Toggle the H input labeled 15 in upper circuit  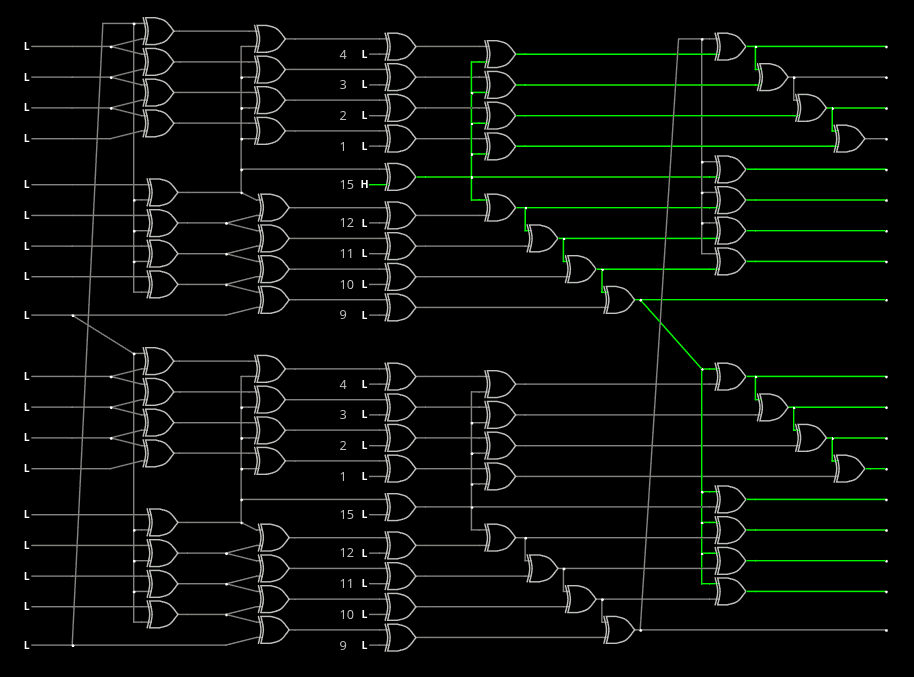click(x=364, y=185)
